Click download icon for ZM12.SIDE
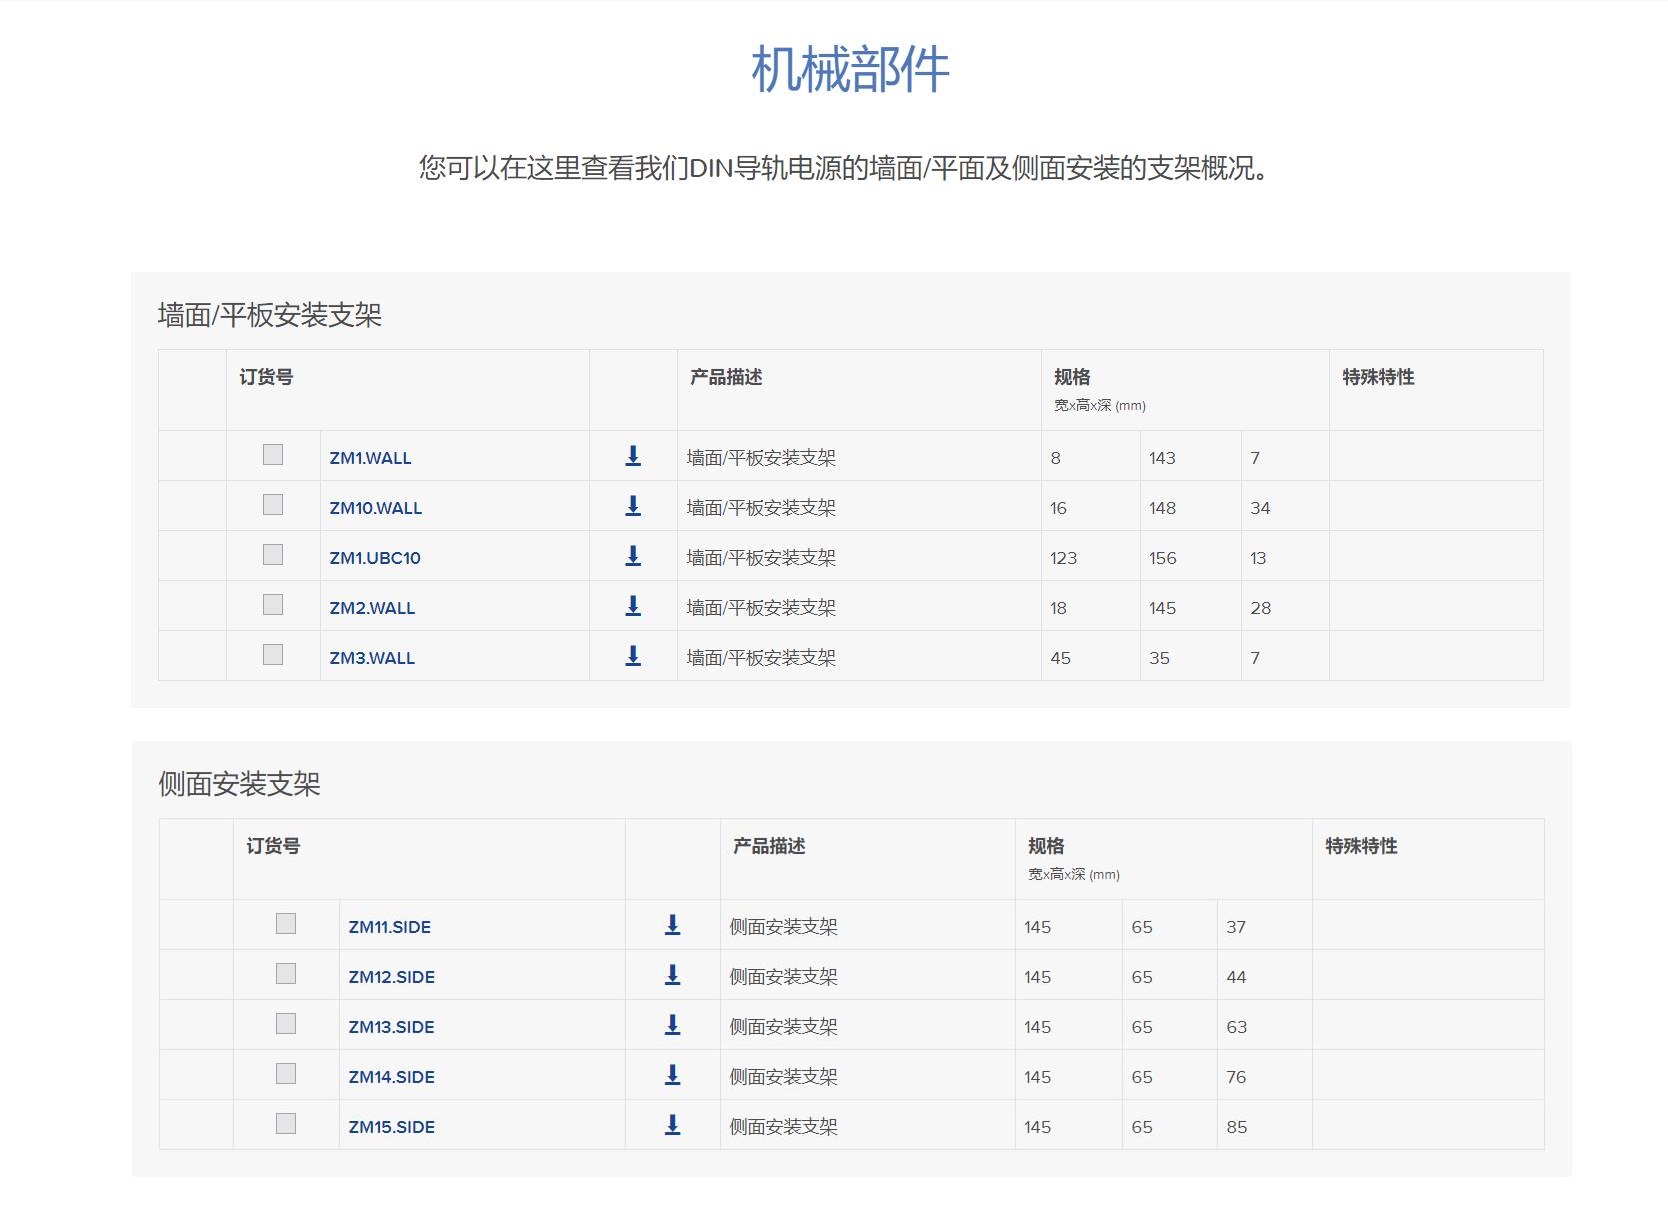Screen dimensions: 1668x1217 pos(673,975)
